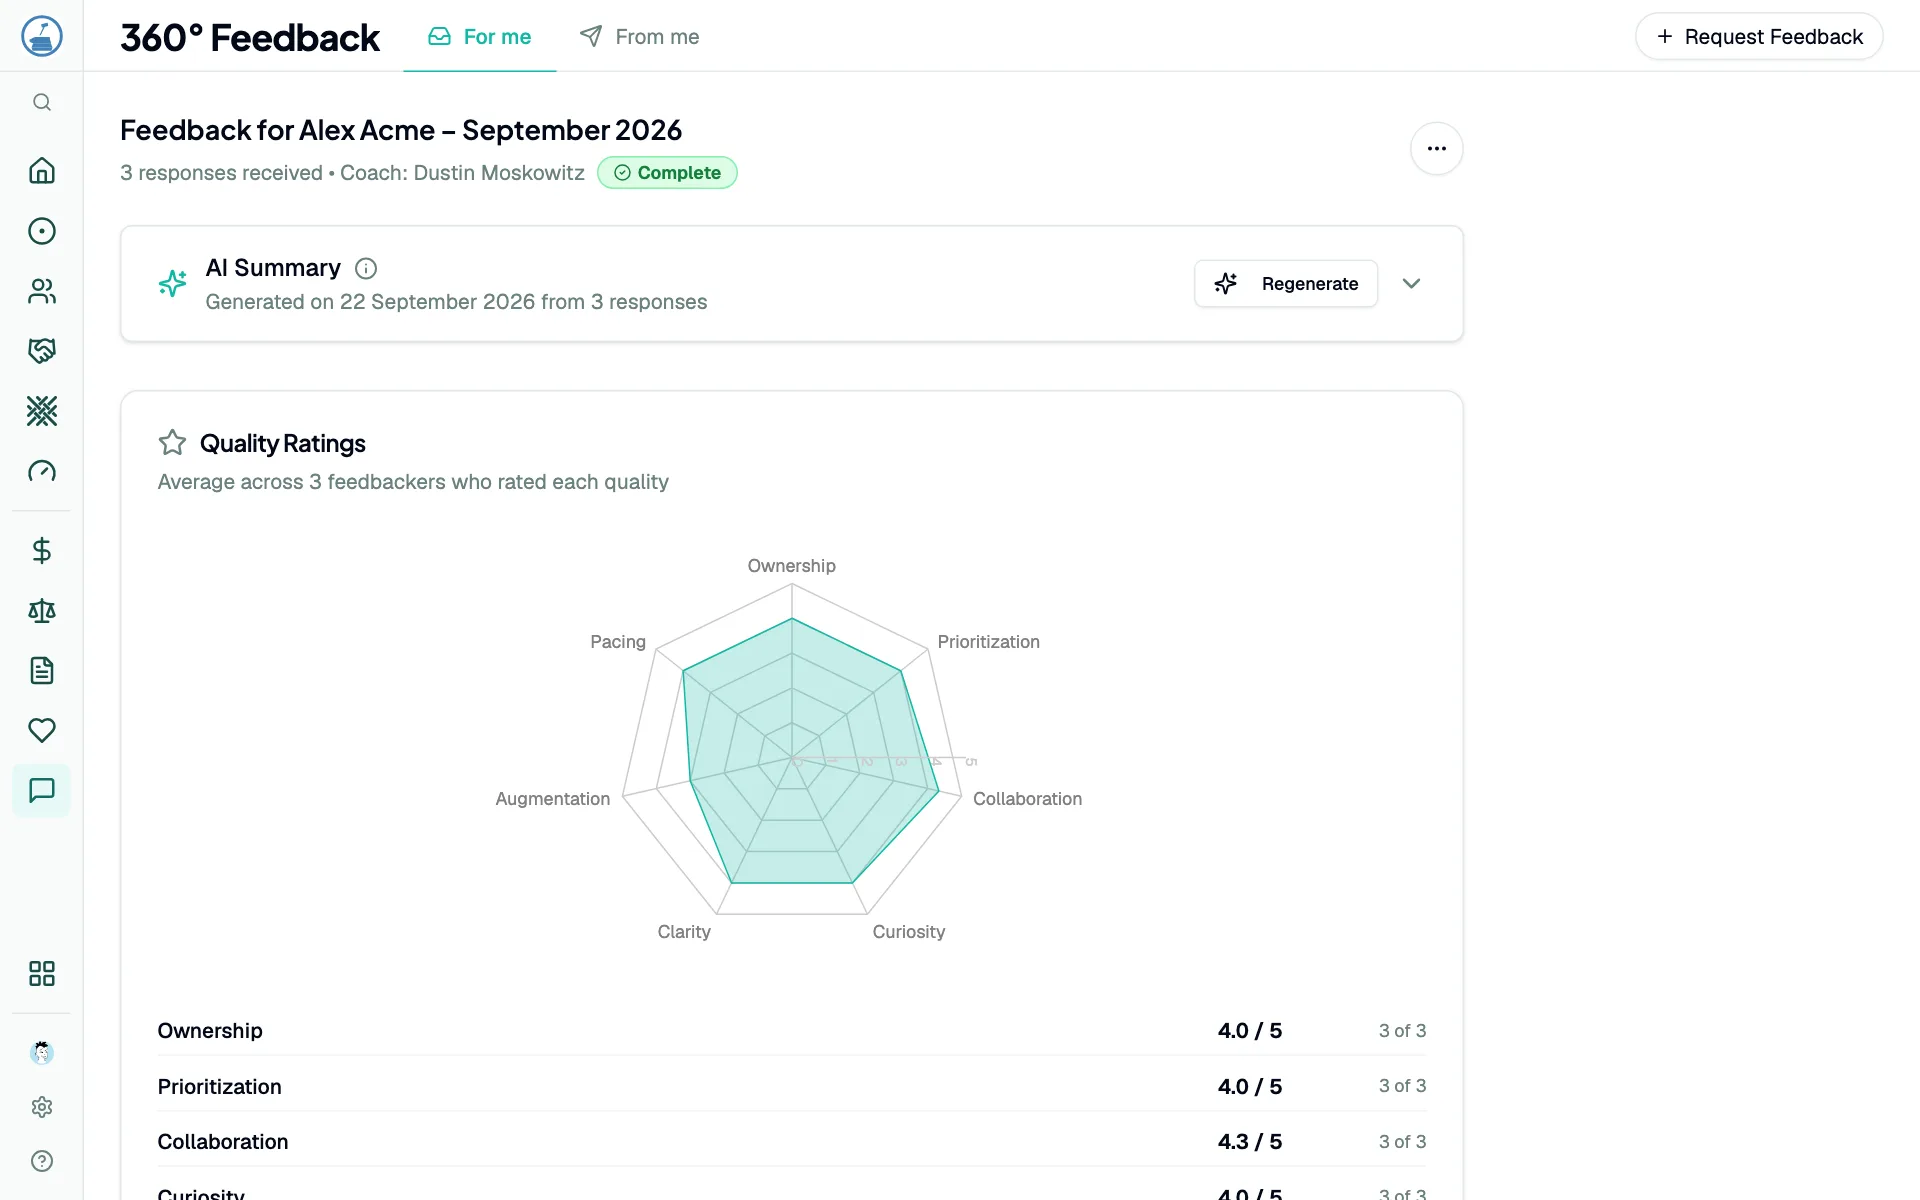The width and height of the screenshot is (1920, 1200).
Task: Open the three-dot more options menu
Action: click(x=1437, y=149)
